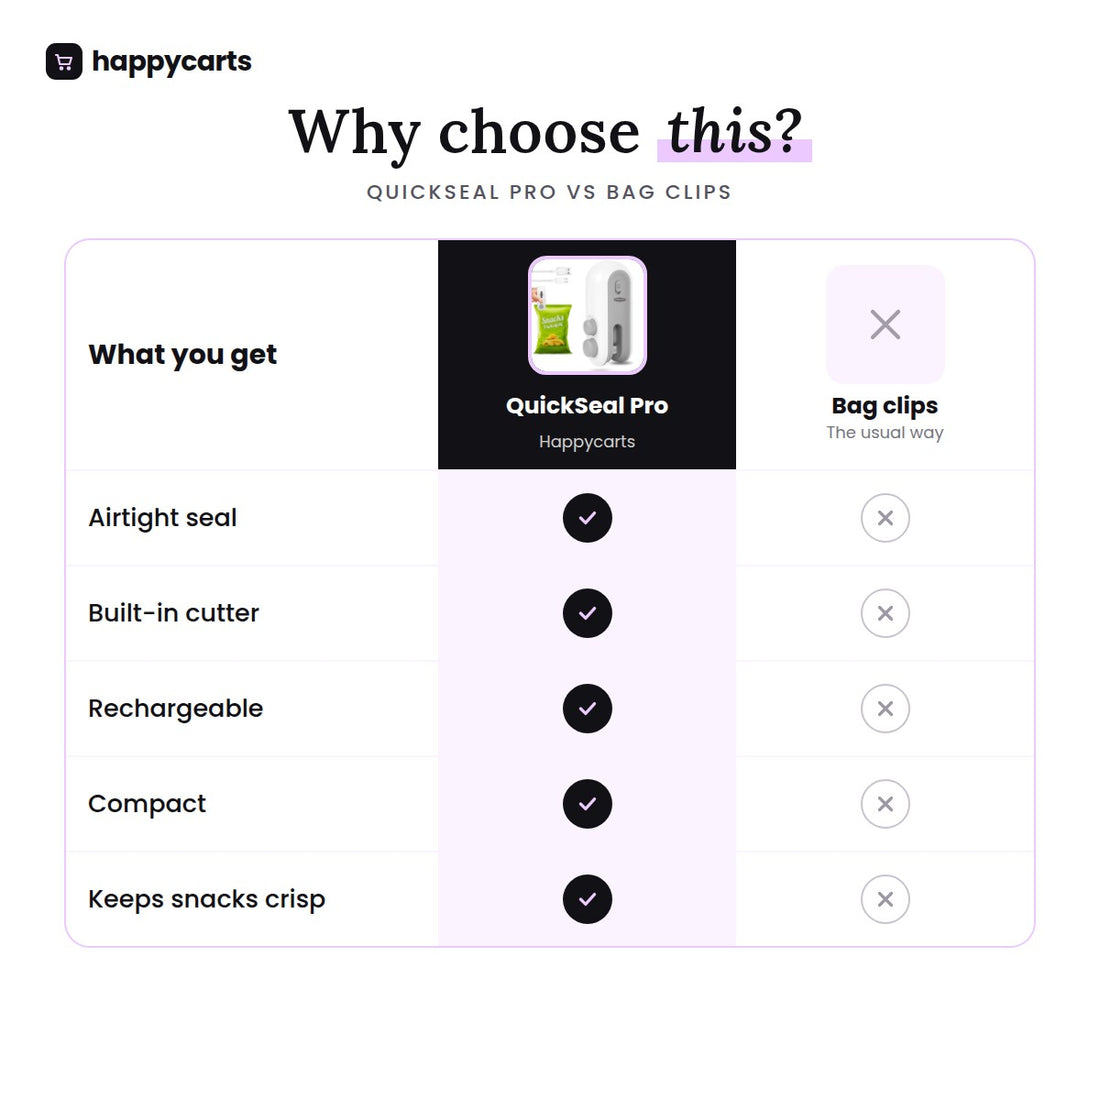Click the checkmark icon for Airtight seal
1100x1100 pixels.
(x=587, y=518)
